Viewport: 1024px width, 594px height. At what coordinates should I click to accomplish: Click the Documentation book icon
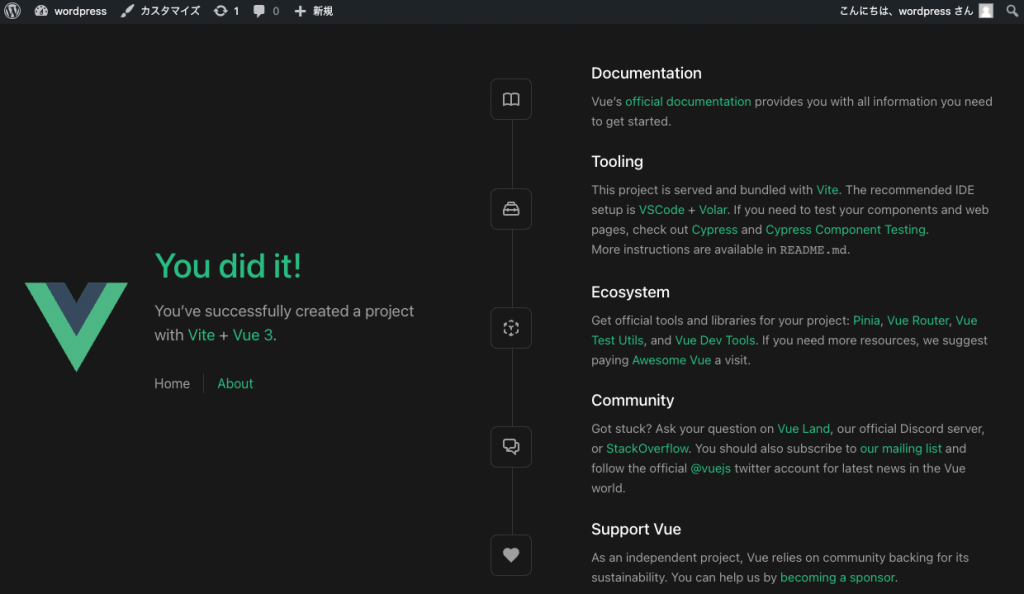511,99
